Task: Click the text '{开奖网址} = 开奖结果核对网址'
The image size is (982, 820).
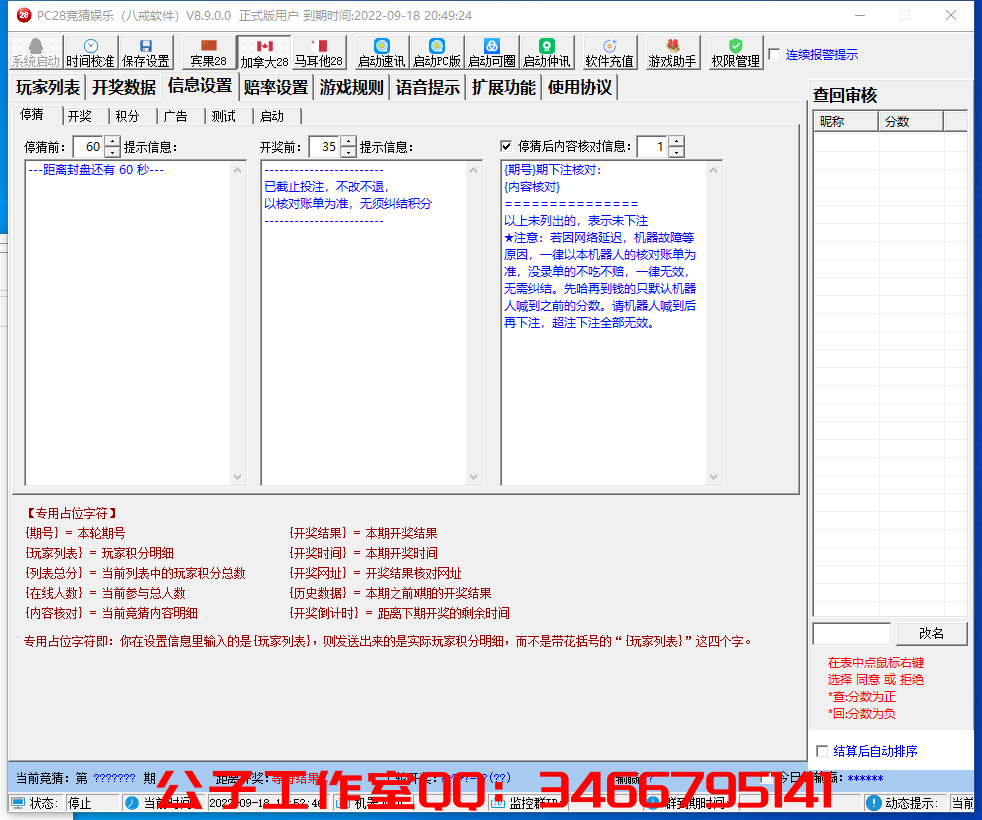Action: click(x=375, y=573)
